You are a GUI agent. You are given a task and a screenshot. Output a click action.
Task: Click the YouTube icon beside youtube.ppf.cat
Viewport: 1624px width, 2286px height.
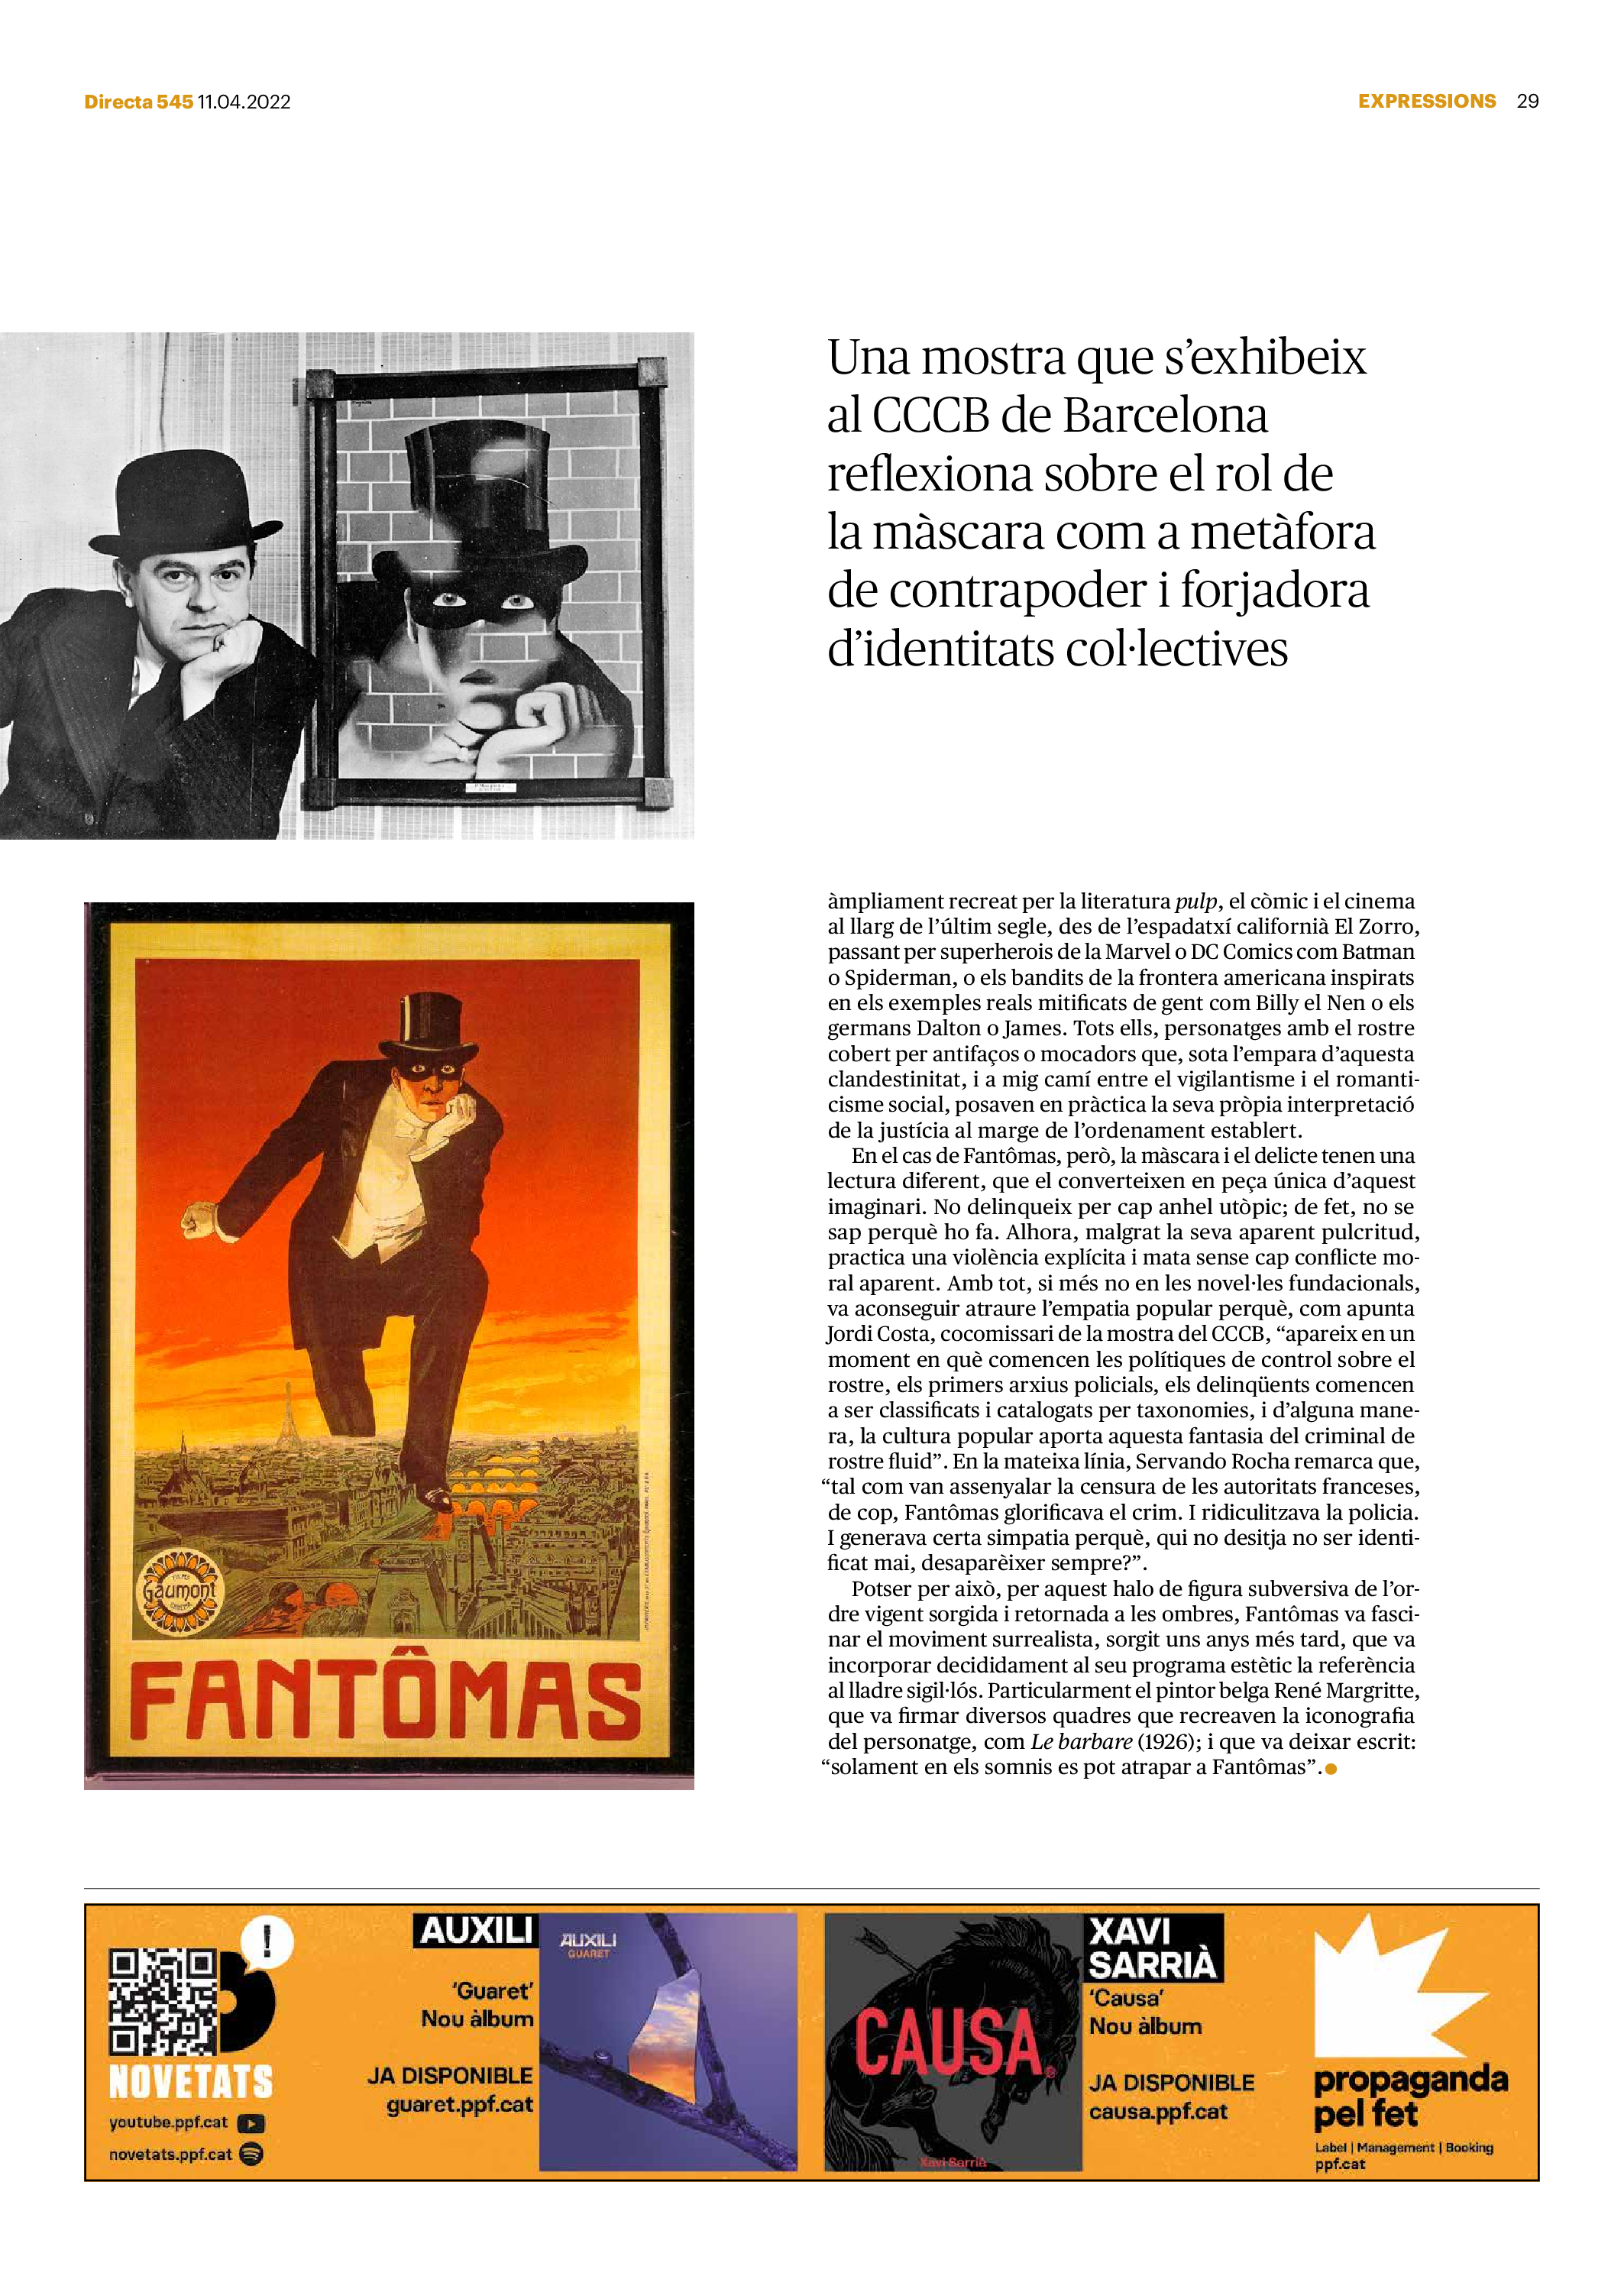click(251, 2123)
